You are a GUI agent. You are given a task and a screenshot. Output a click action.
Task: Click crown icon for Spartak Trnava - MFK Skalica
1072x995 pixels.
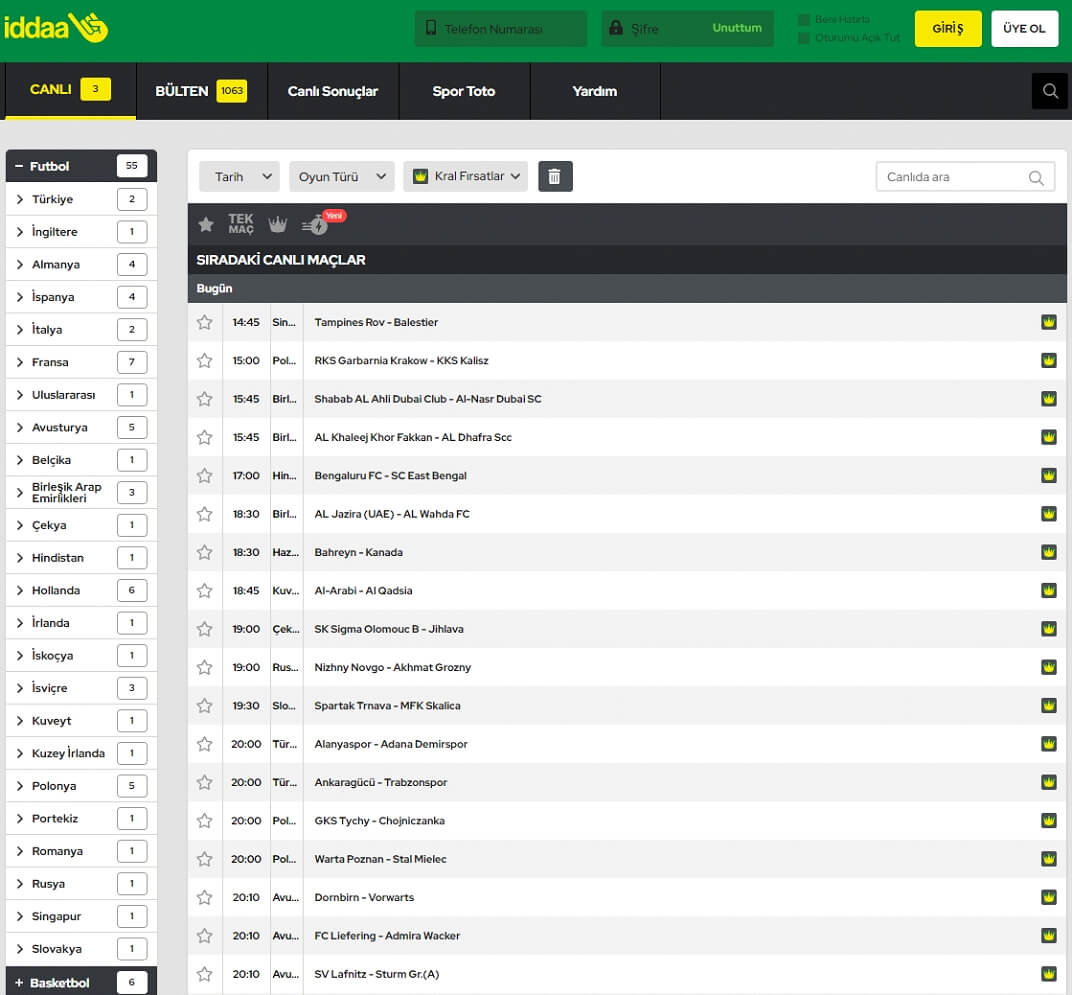(x=1049, y=705)
